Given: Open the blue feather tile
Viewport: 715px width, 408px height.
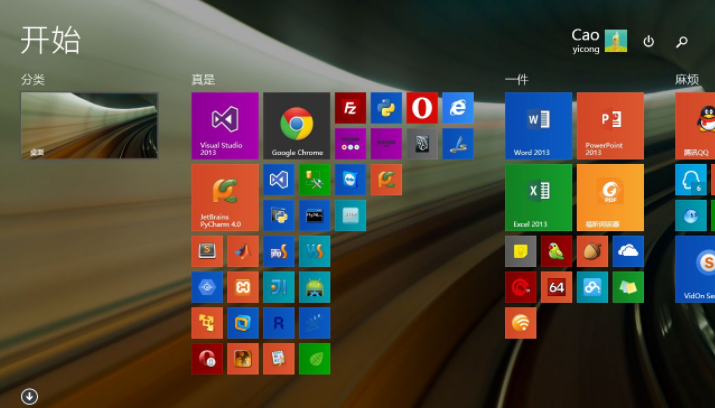Looking at the screenshot, I should (x=315, y=323).
